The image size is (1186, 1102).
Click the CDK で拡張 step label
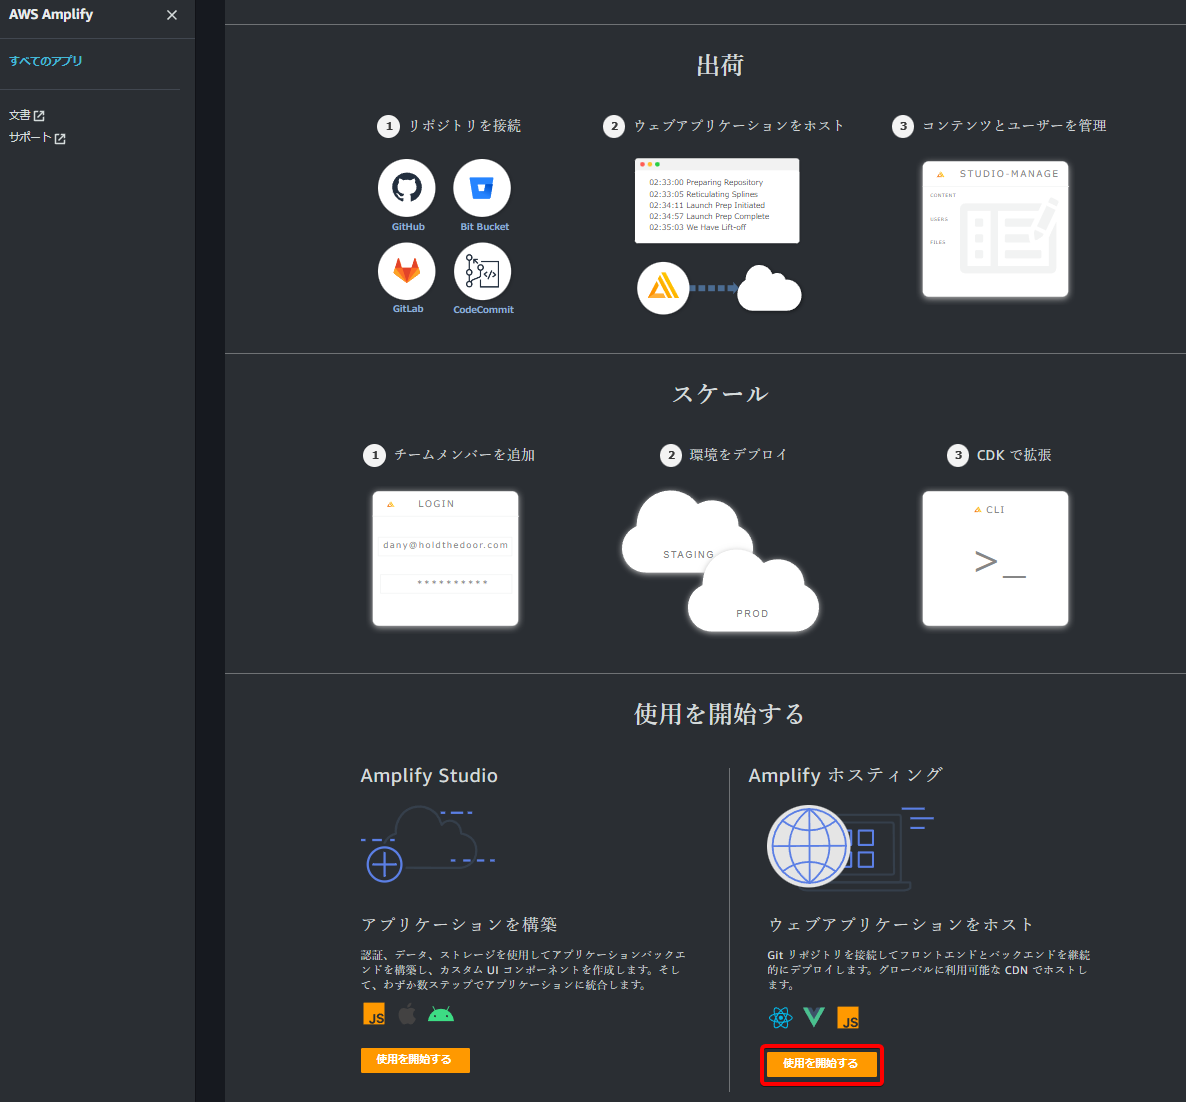pyautogui.click(x=1014, y=455)
